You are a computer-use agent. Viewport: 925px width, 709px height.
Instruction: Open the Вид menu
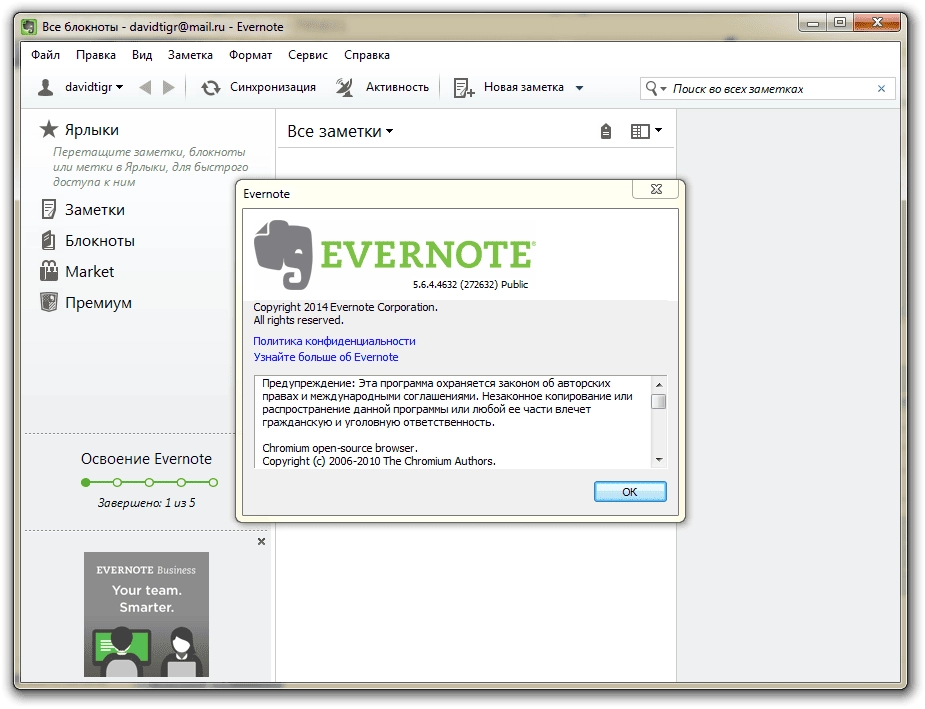click(x=142, y=55)
